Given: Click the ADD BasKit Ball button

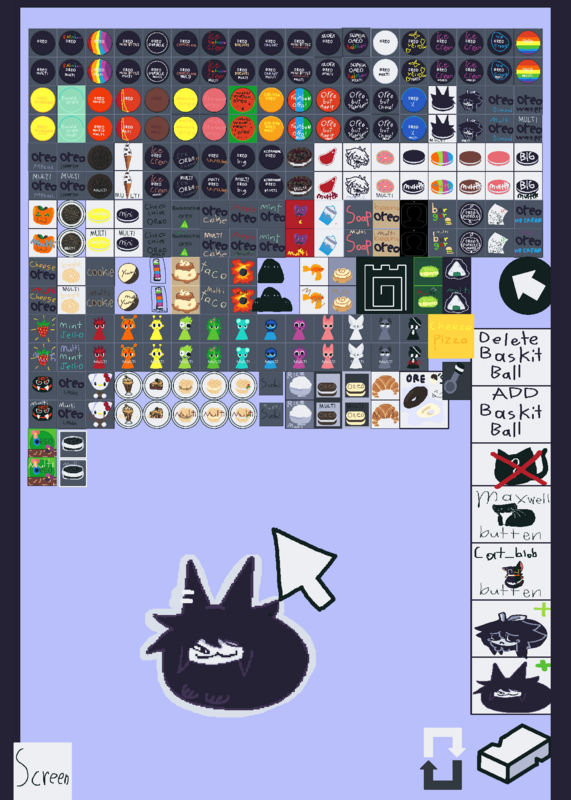Looking at the screenshot, I should tap(511, 414).
